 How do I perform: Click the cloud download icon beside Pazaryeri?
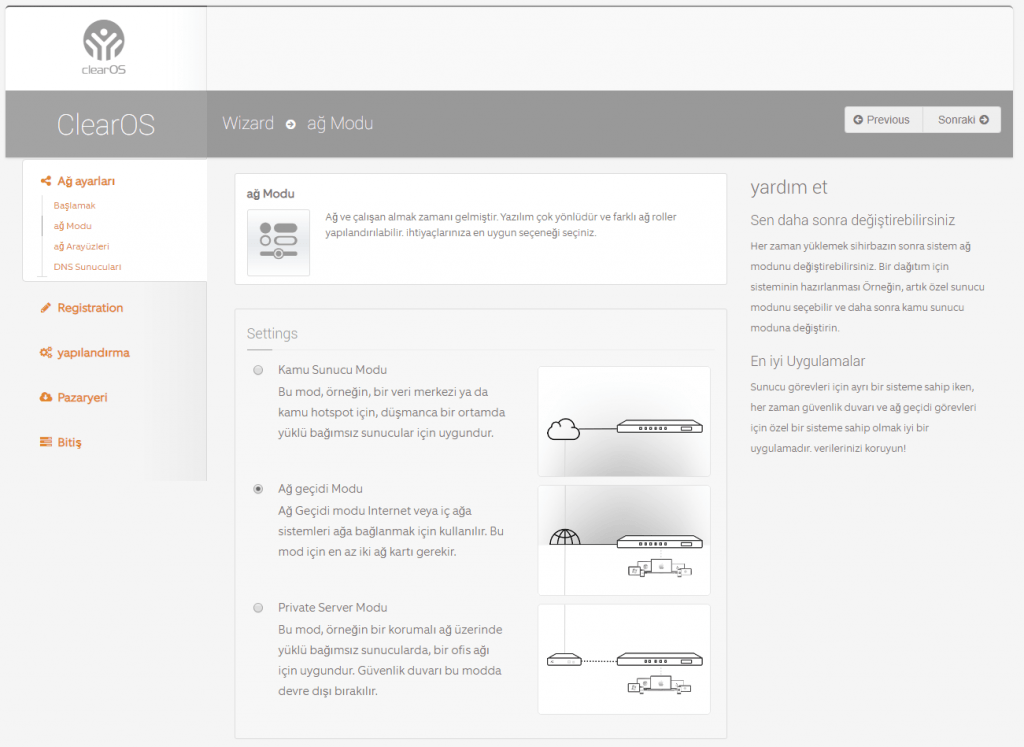coord(46,397)
